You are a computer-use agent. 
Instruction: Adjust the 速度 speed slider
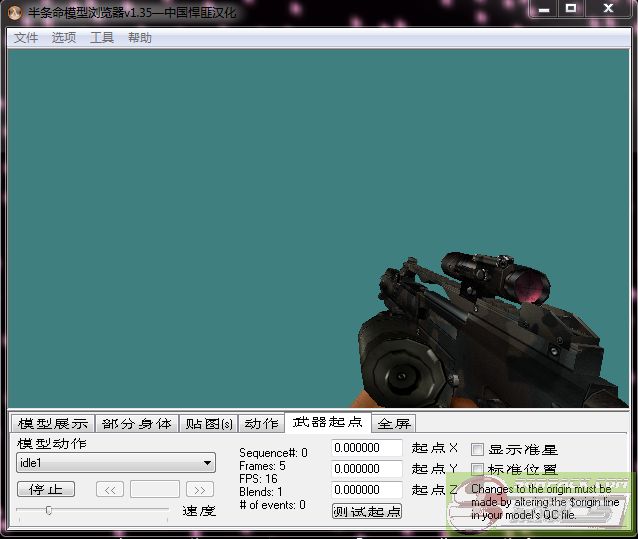click(49, 510)
